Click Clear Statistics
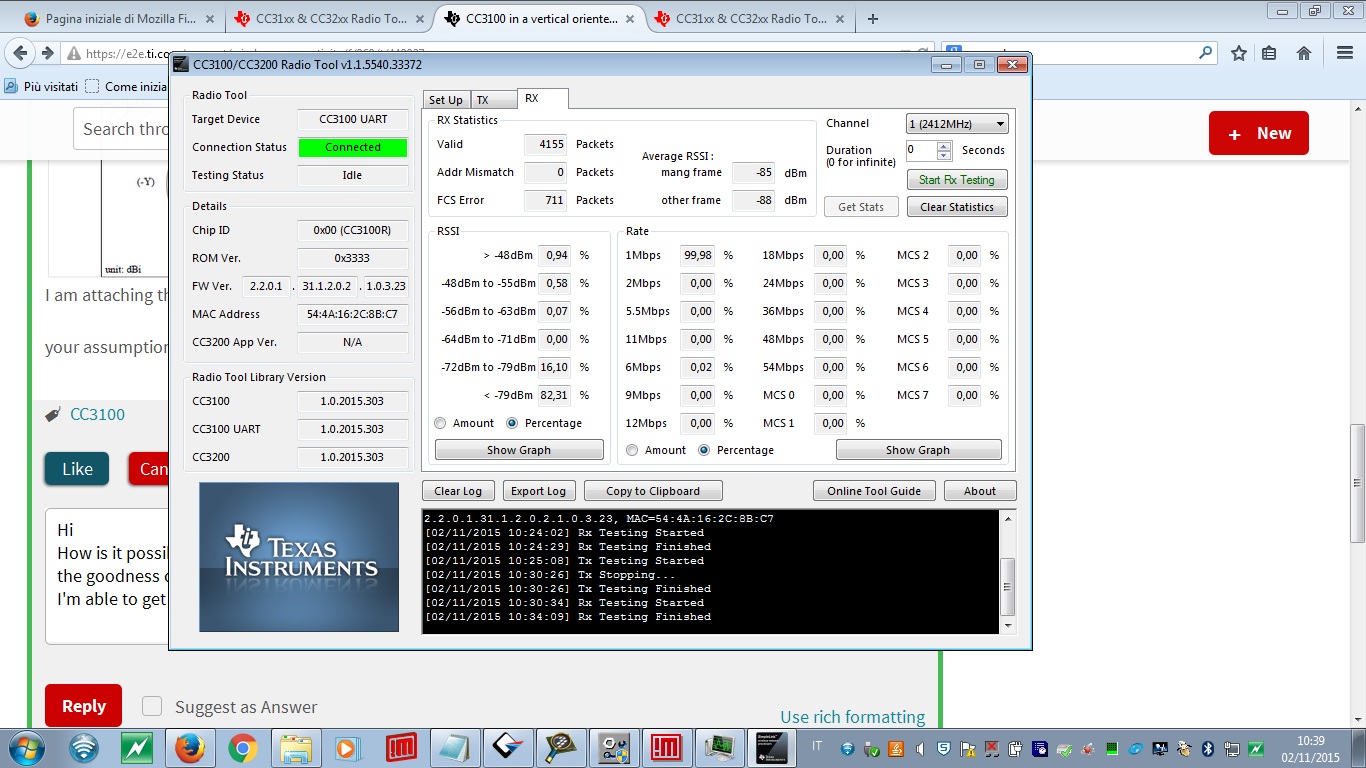This screenshot has height=768, width=1366. click(957, 207)
